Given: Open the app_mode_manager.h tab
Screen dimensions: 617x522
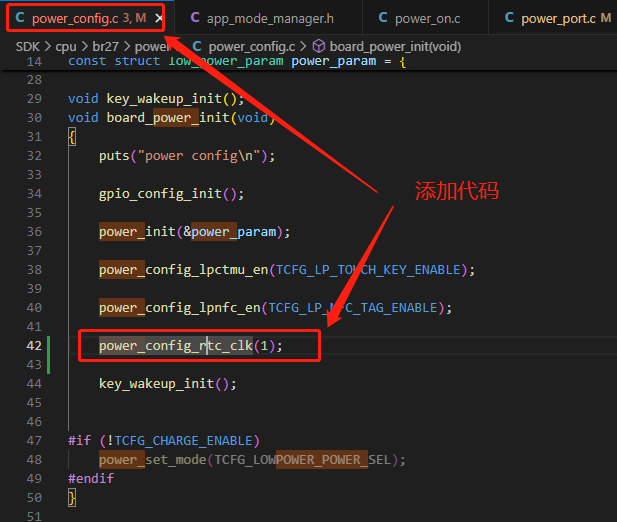Looking at the screenshot, I should 270,18.
